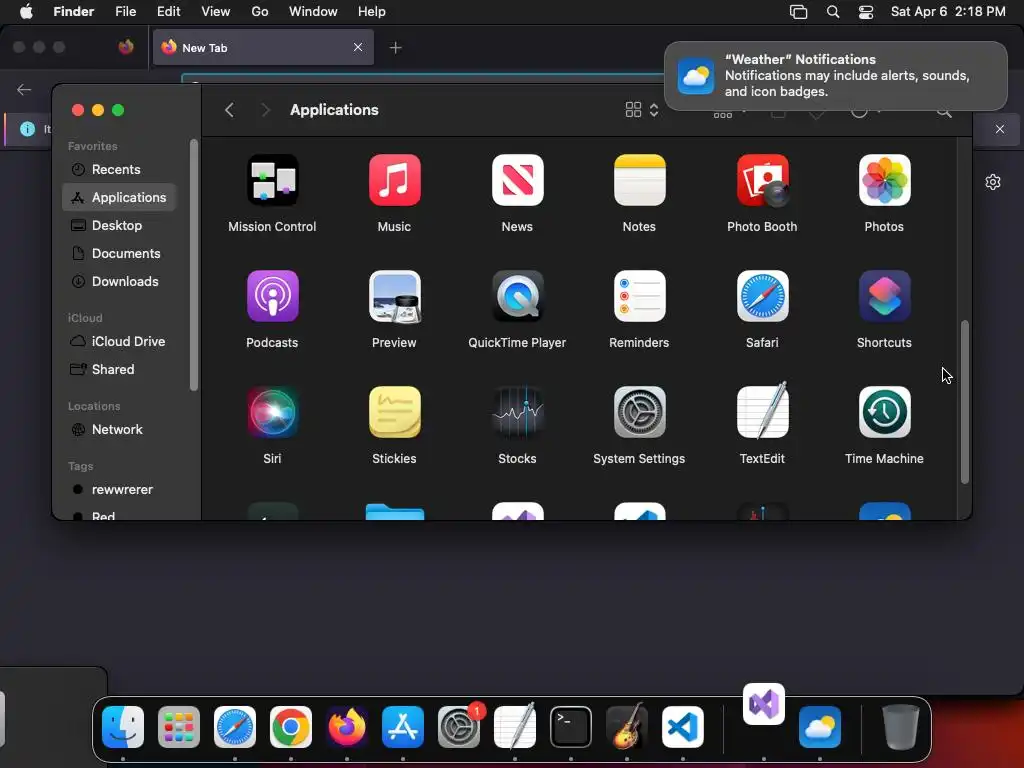The width and height of the screenshot is (1024, 768).
Task: Open the Edit menu
Action: coord(168,12)
